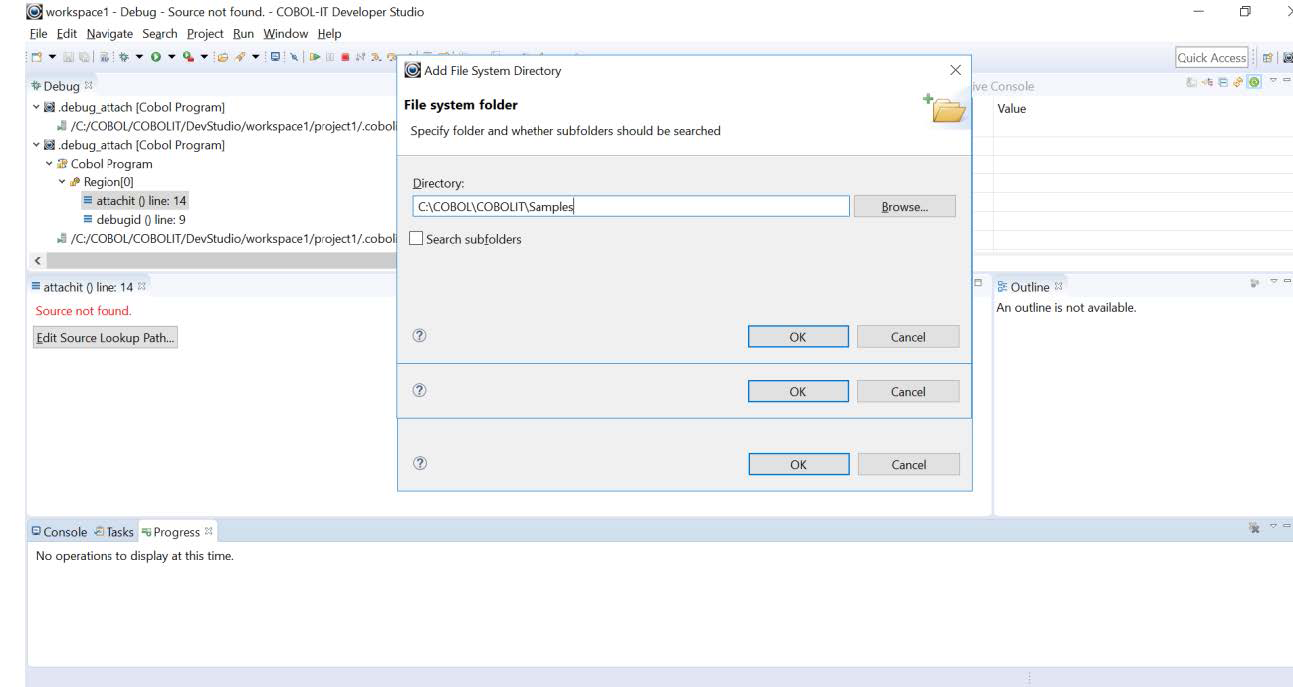
Task: Click the Save All toolbar icon
Action: click(x=84, y=57)
